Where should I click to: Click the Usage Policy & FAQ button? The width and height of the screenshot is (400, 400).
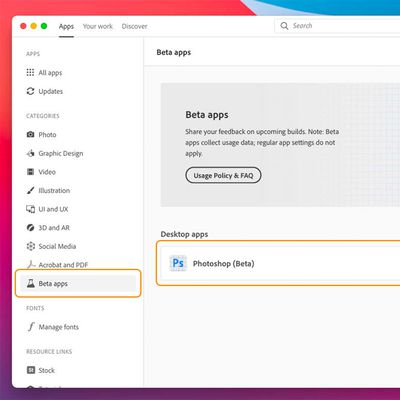coord(223,175)
